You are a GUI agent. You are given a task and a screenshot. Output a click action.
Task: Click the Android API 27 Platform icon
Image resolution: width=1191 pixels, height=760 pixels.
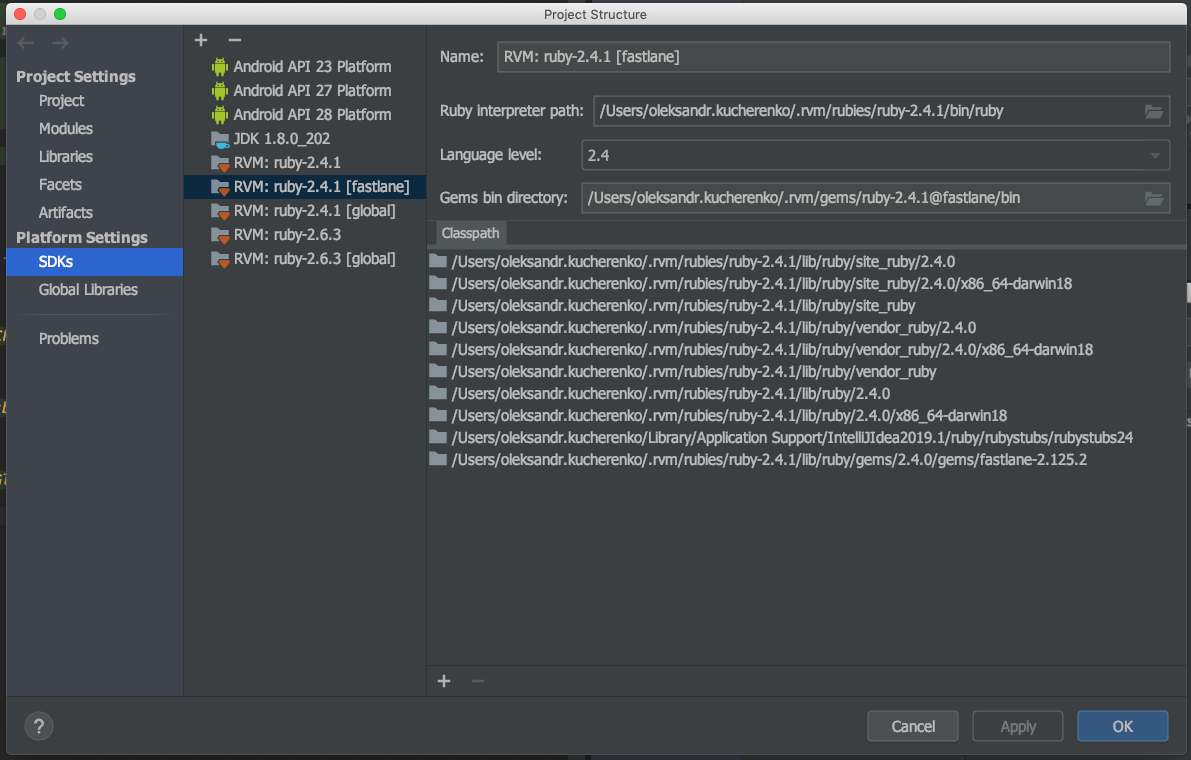click(219, 90)
